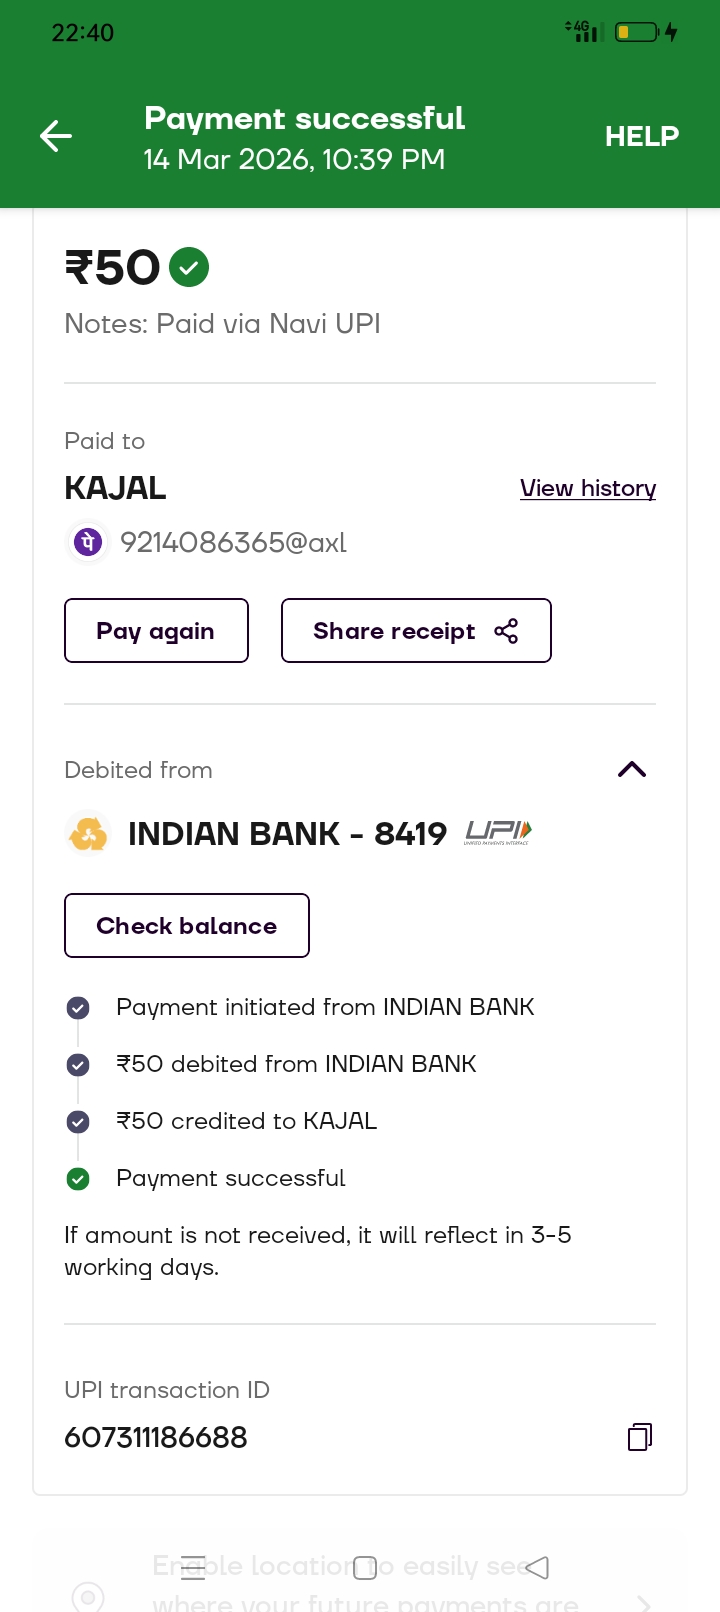Tap green success checkmark beside ₹50
Screen dimensions: 720x1612
[189, 267]
